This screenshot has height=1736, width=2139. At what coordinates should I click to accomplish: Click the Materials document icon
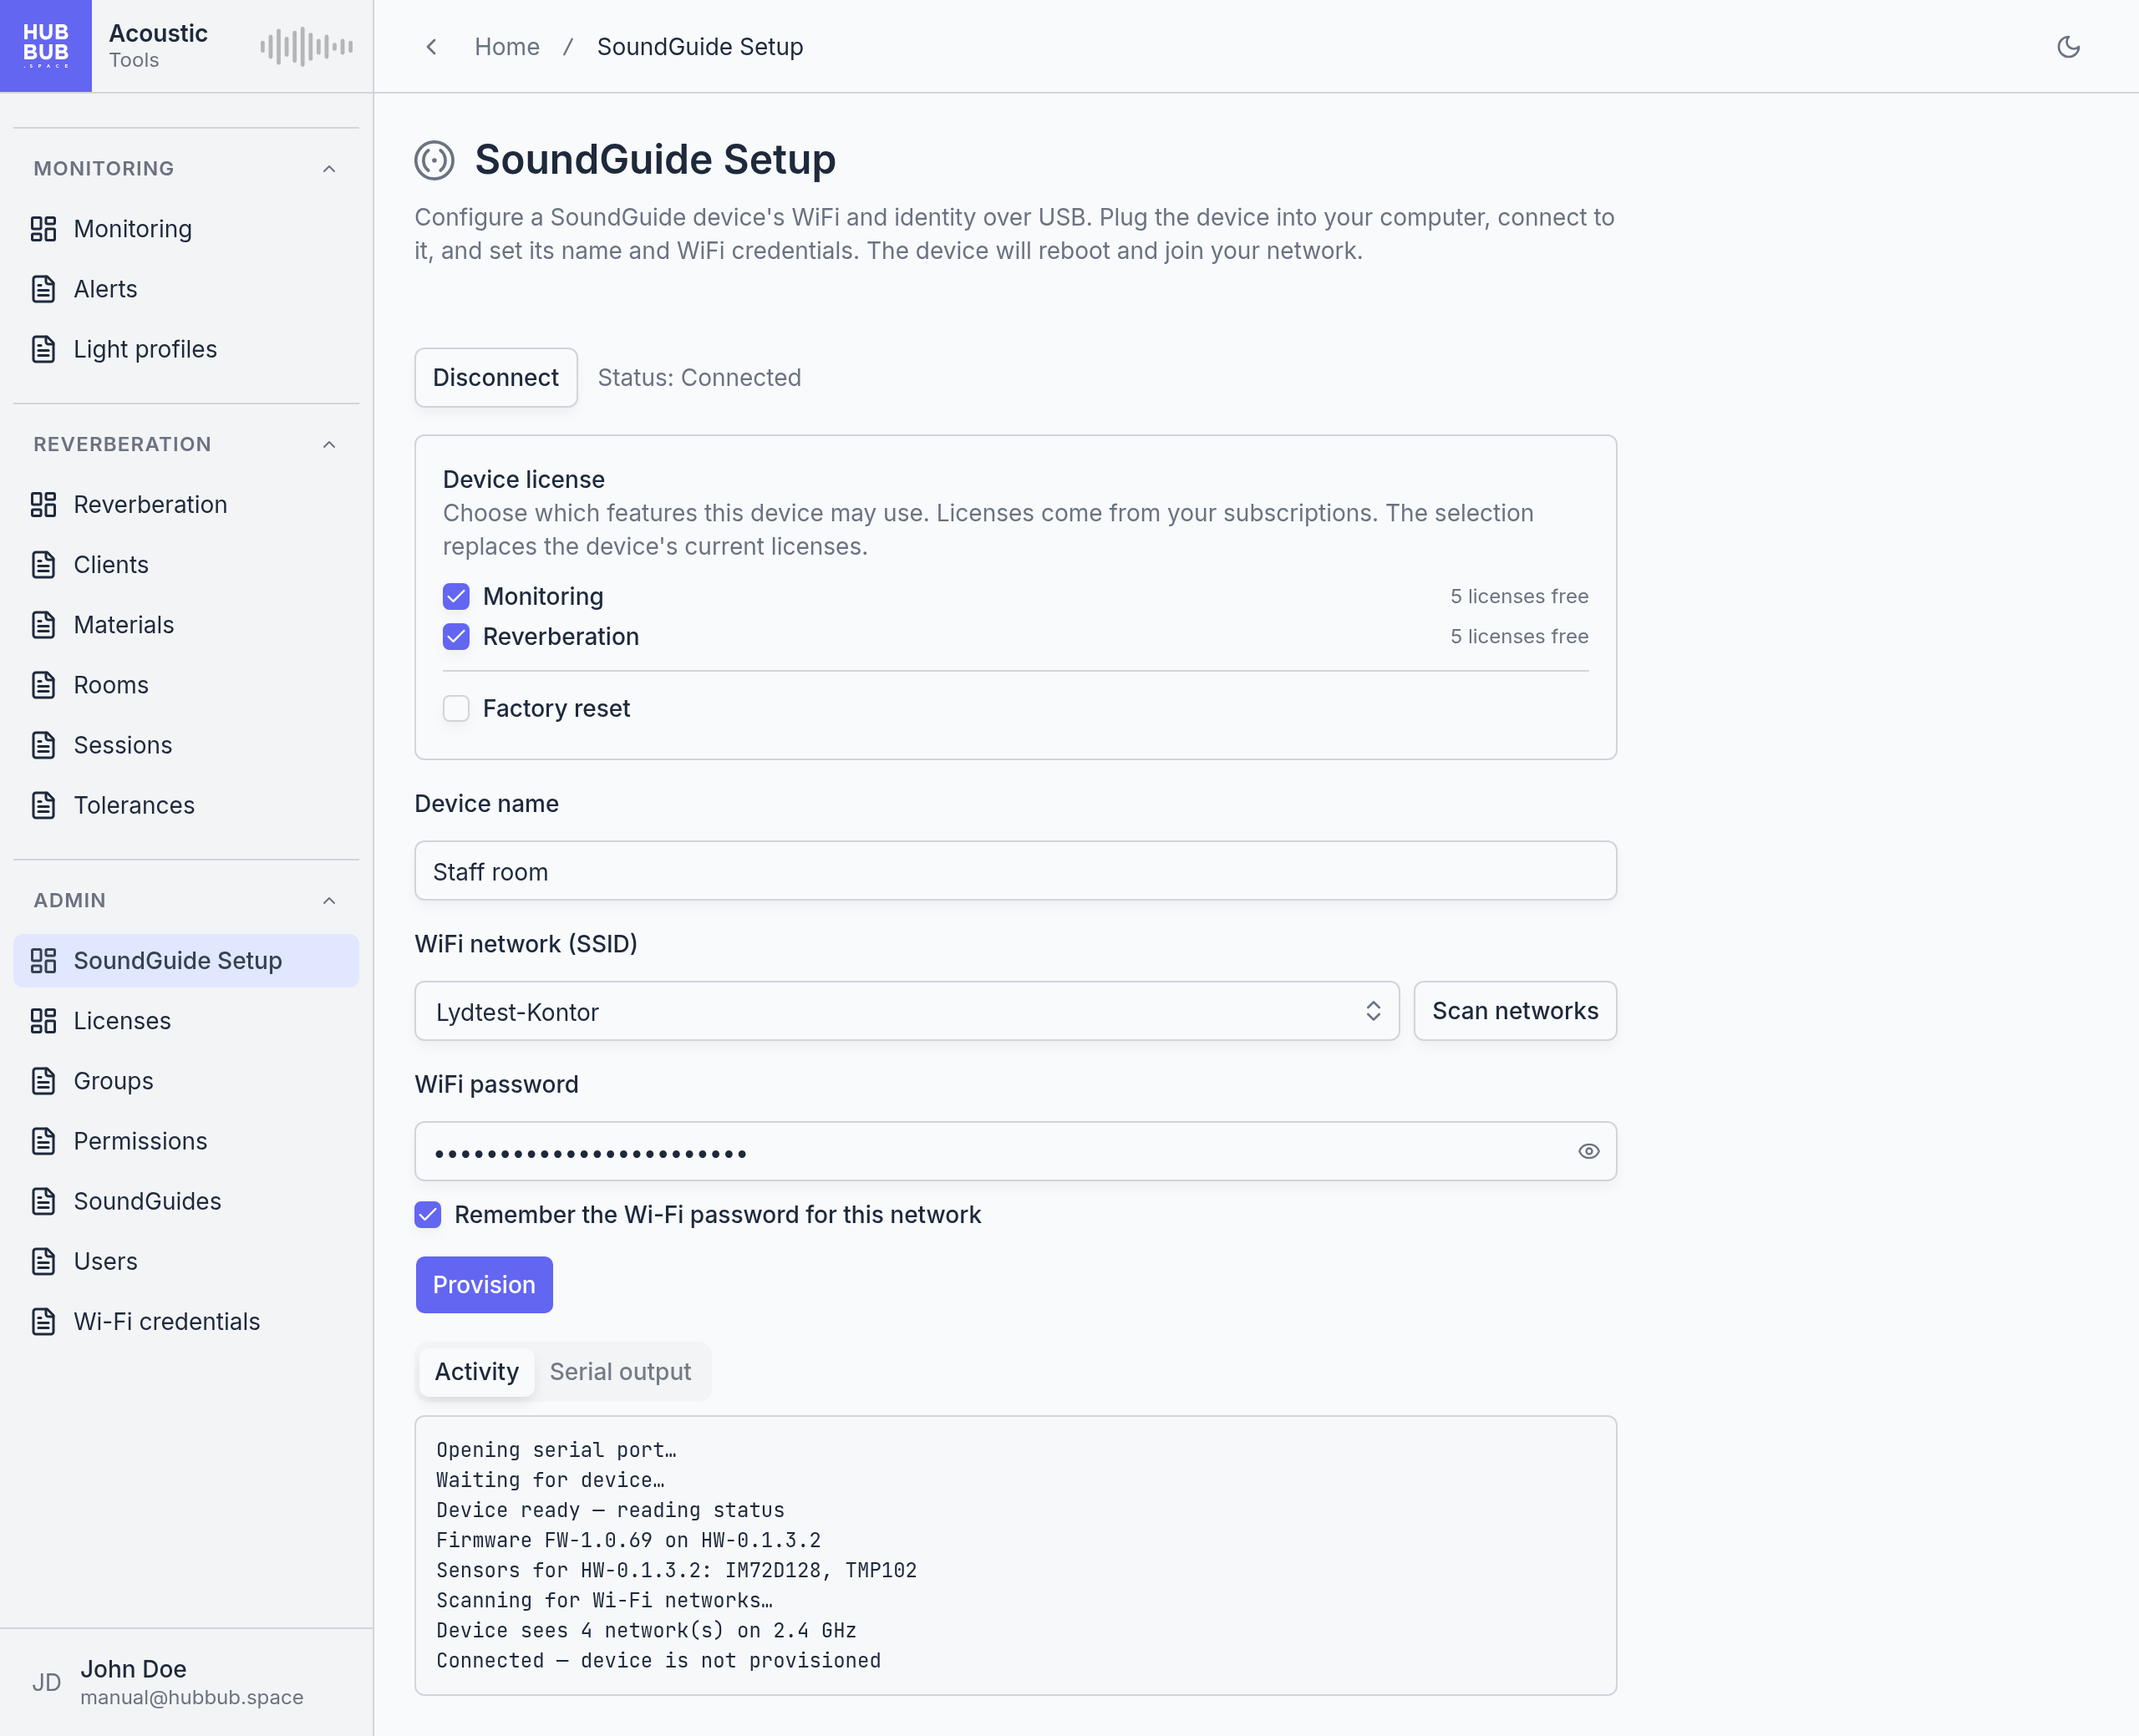(x=43, y=625)
